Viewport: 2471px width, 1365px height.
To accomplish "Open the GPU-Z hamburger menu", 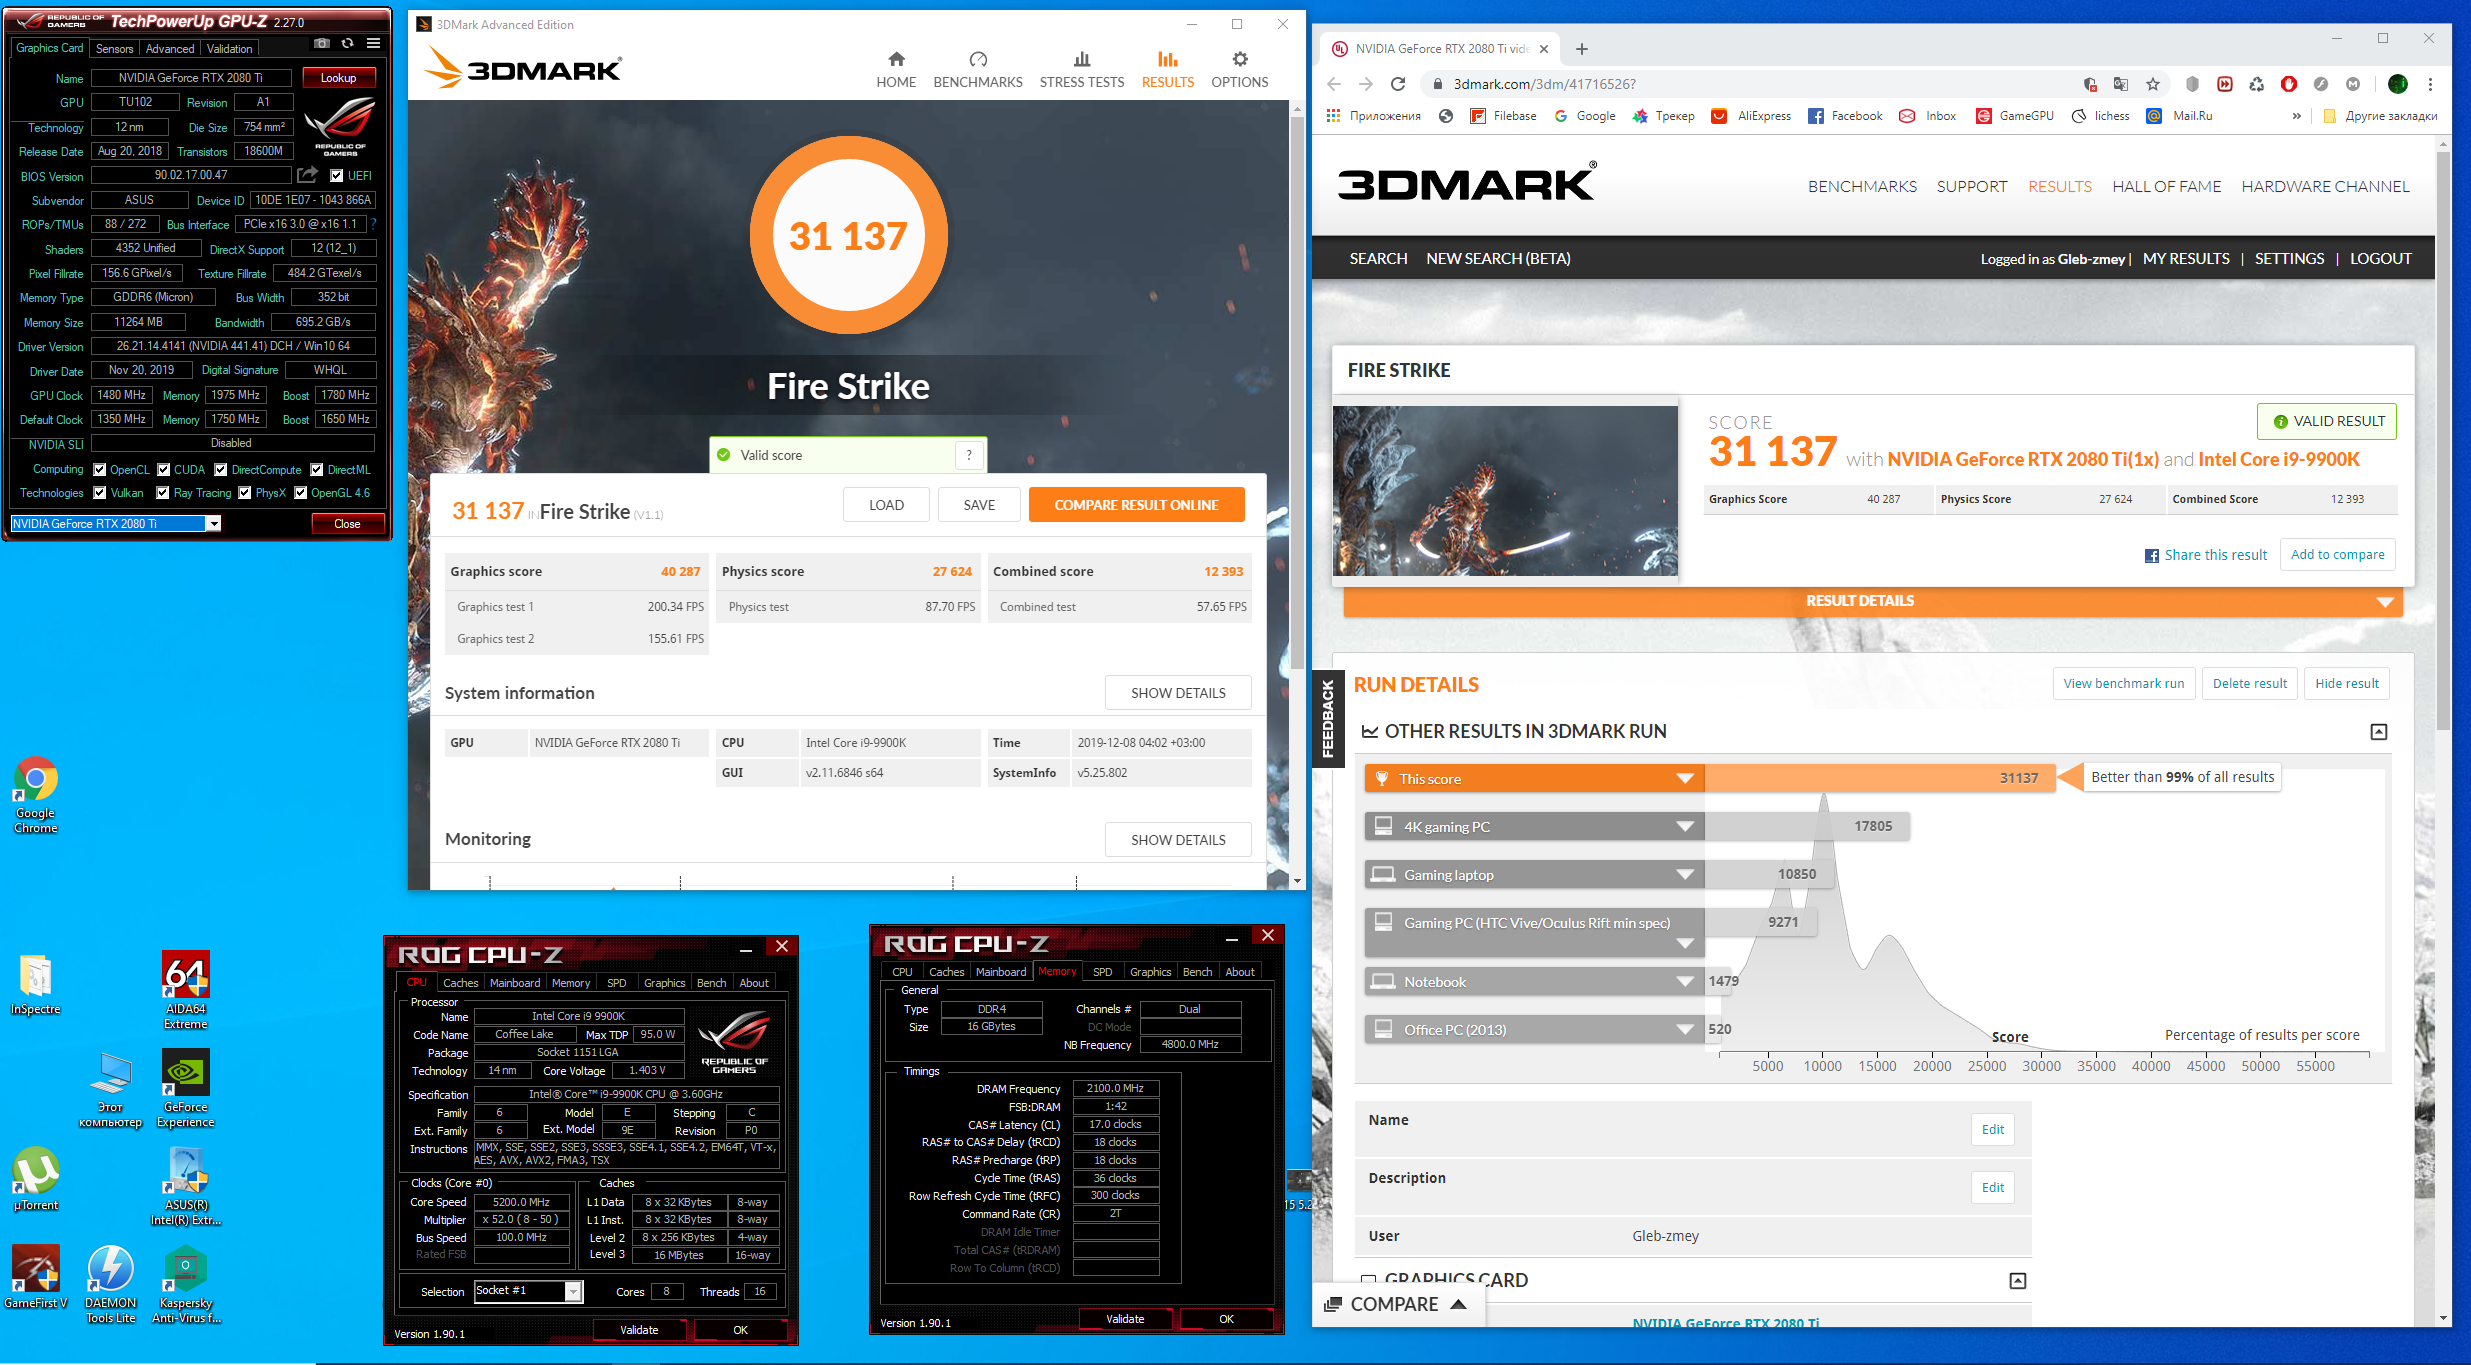I will (373, 44).
